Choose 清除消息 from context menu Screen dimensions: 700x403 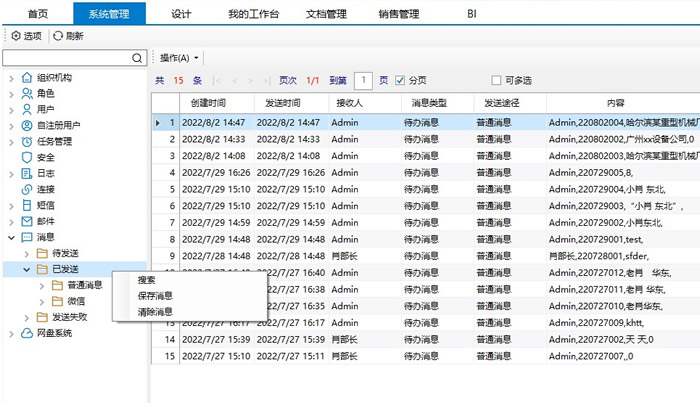click(155, 312)
